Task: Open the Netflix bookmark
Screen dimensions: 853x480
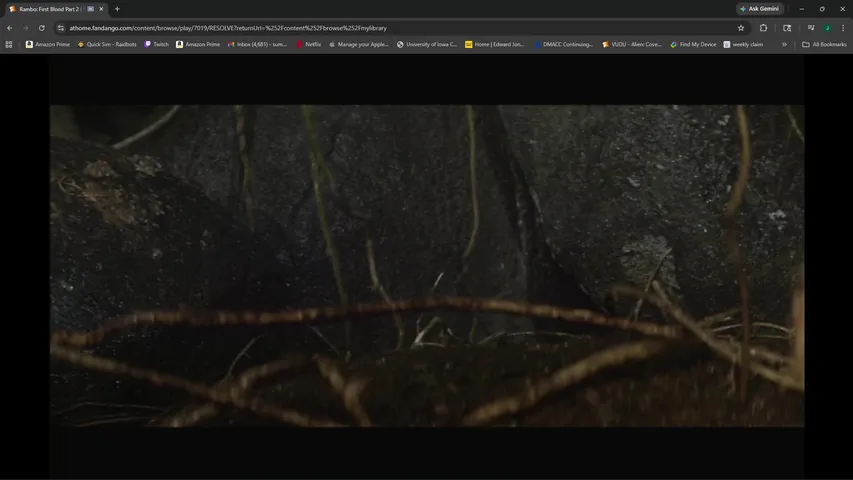Action: click(x=308, y=45)
